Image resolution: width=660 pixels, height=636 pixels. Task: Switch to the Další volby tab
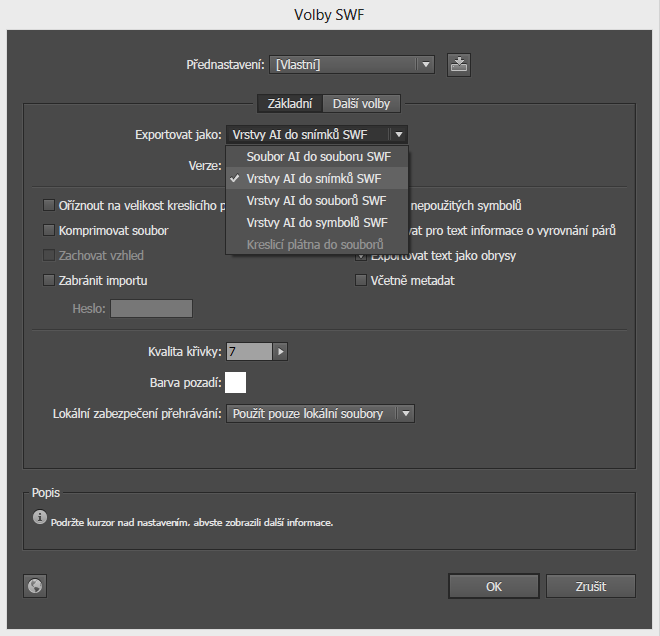pos(361,104)
